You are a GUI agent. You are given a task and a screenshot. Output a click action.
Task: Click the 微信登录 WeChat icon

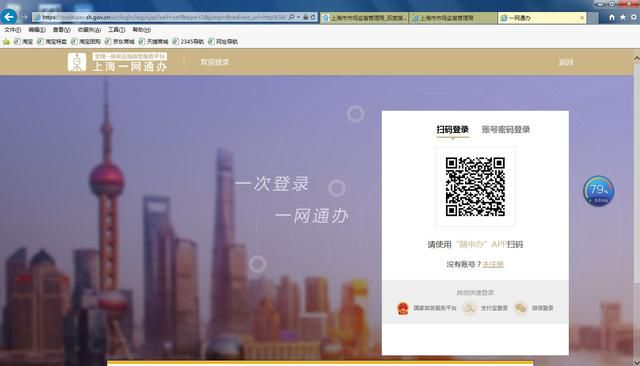tap(520, 308)
